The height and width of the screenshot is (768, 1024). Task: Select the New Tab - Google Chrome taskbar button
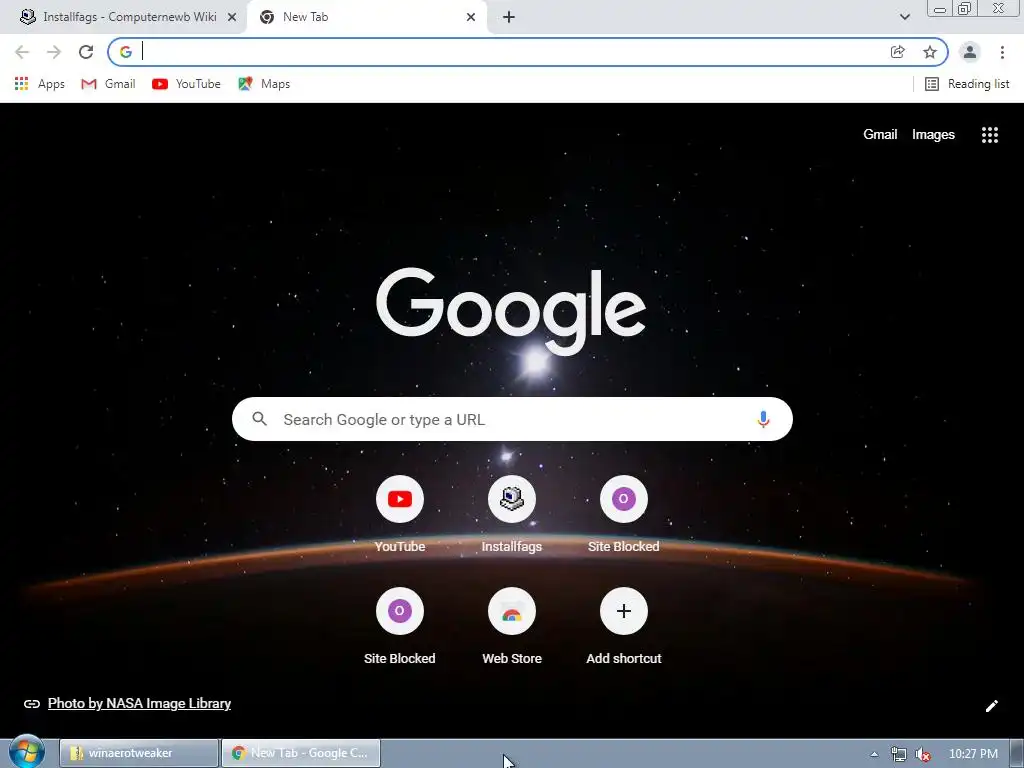point(300,753)
